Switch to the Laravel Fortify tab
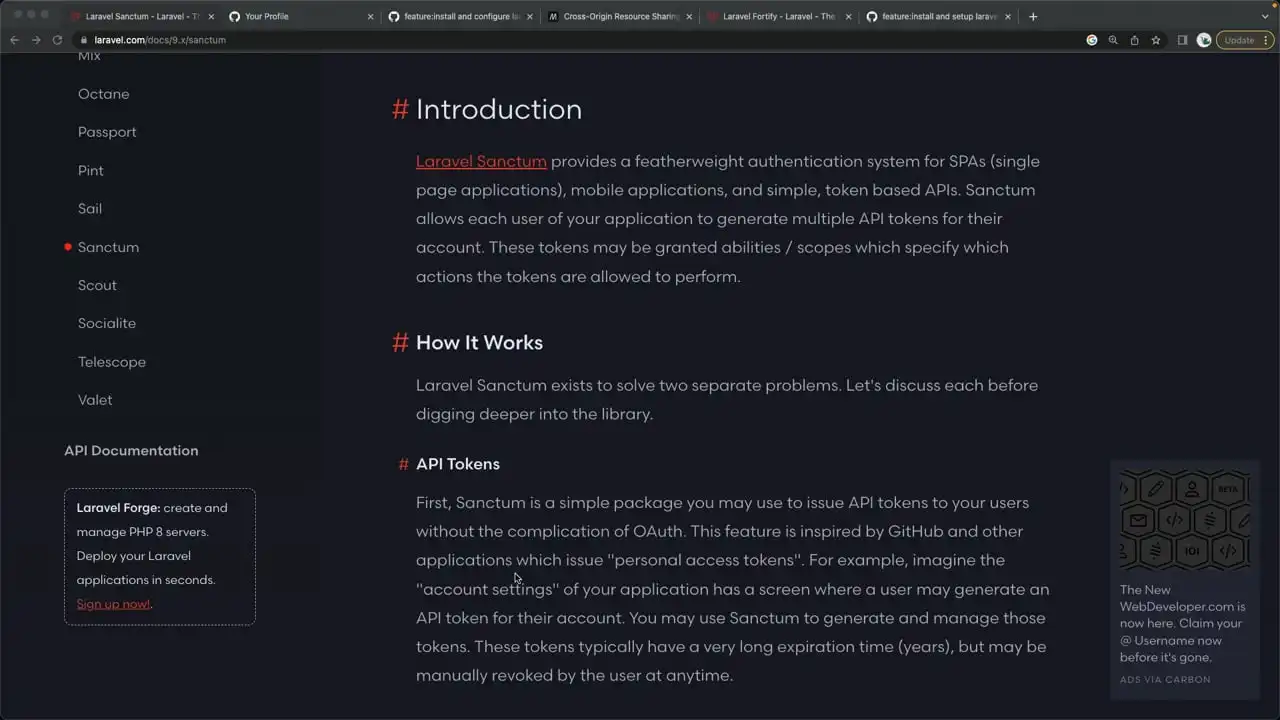The height and width of the screenshot is (720, 1280). pos(778,16)
